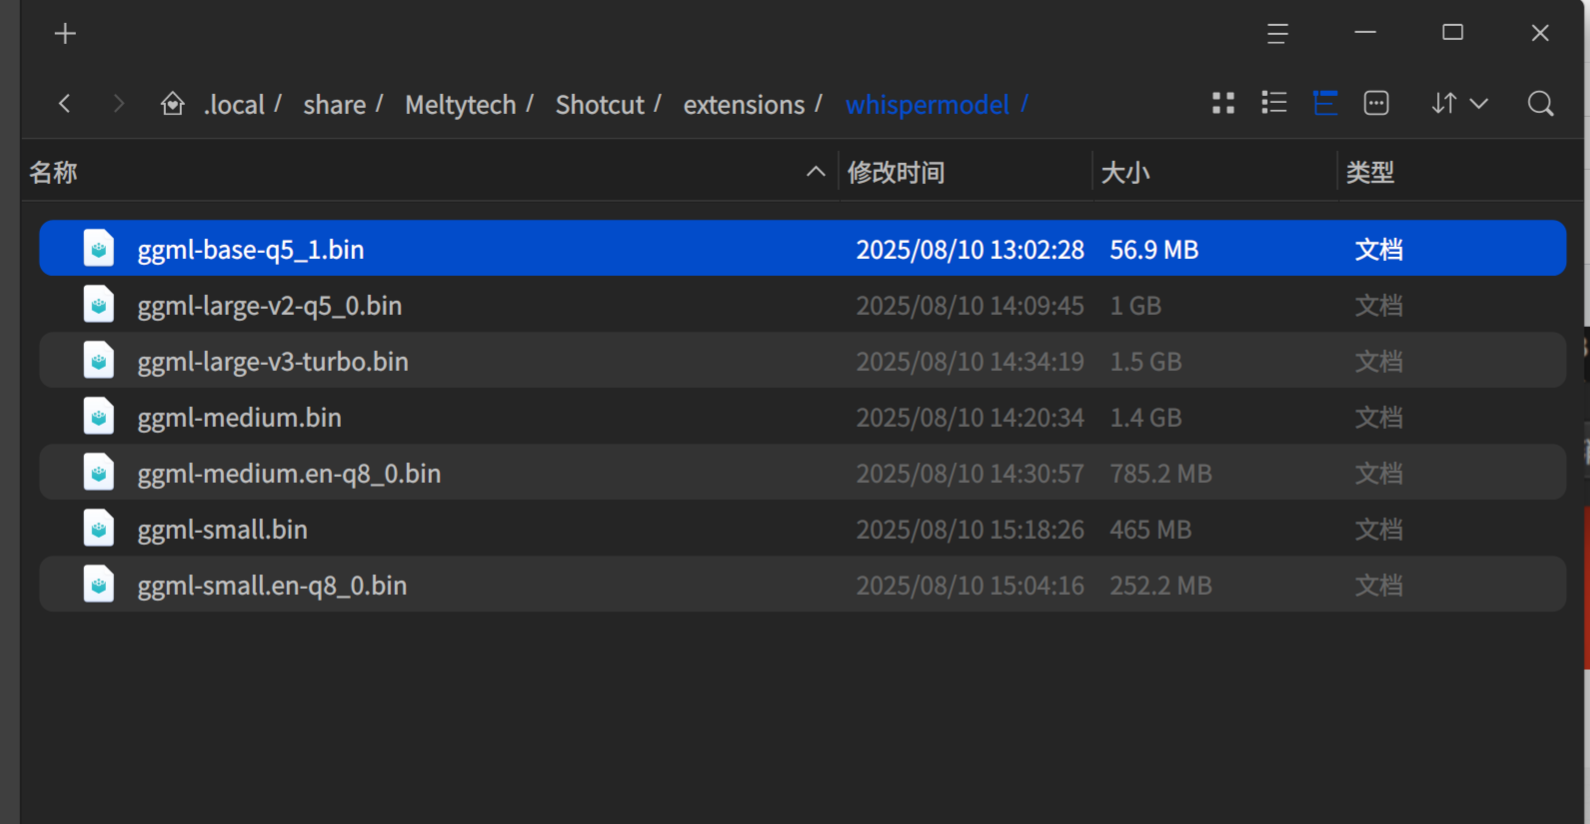Open the file search
The width and height of the screenshot is (1590, 824).
[1540, 103]
